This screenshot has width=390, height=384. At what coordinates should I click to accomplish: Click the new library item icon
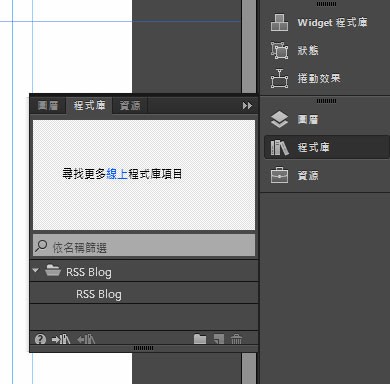pyautogui.click(x=219, y=339)
